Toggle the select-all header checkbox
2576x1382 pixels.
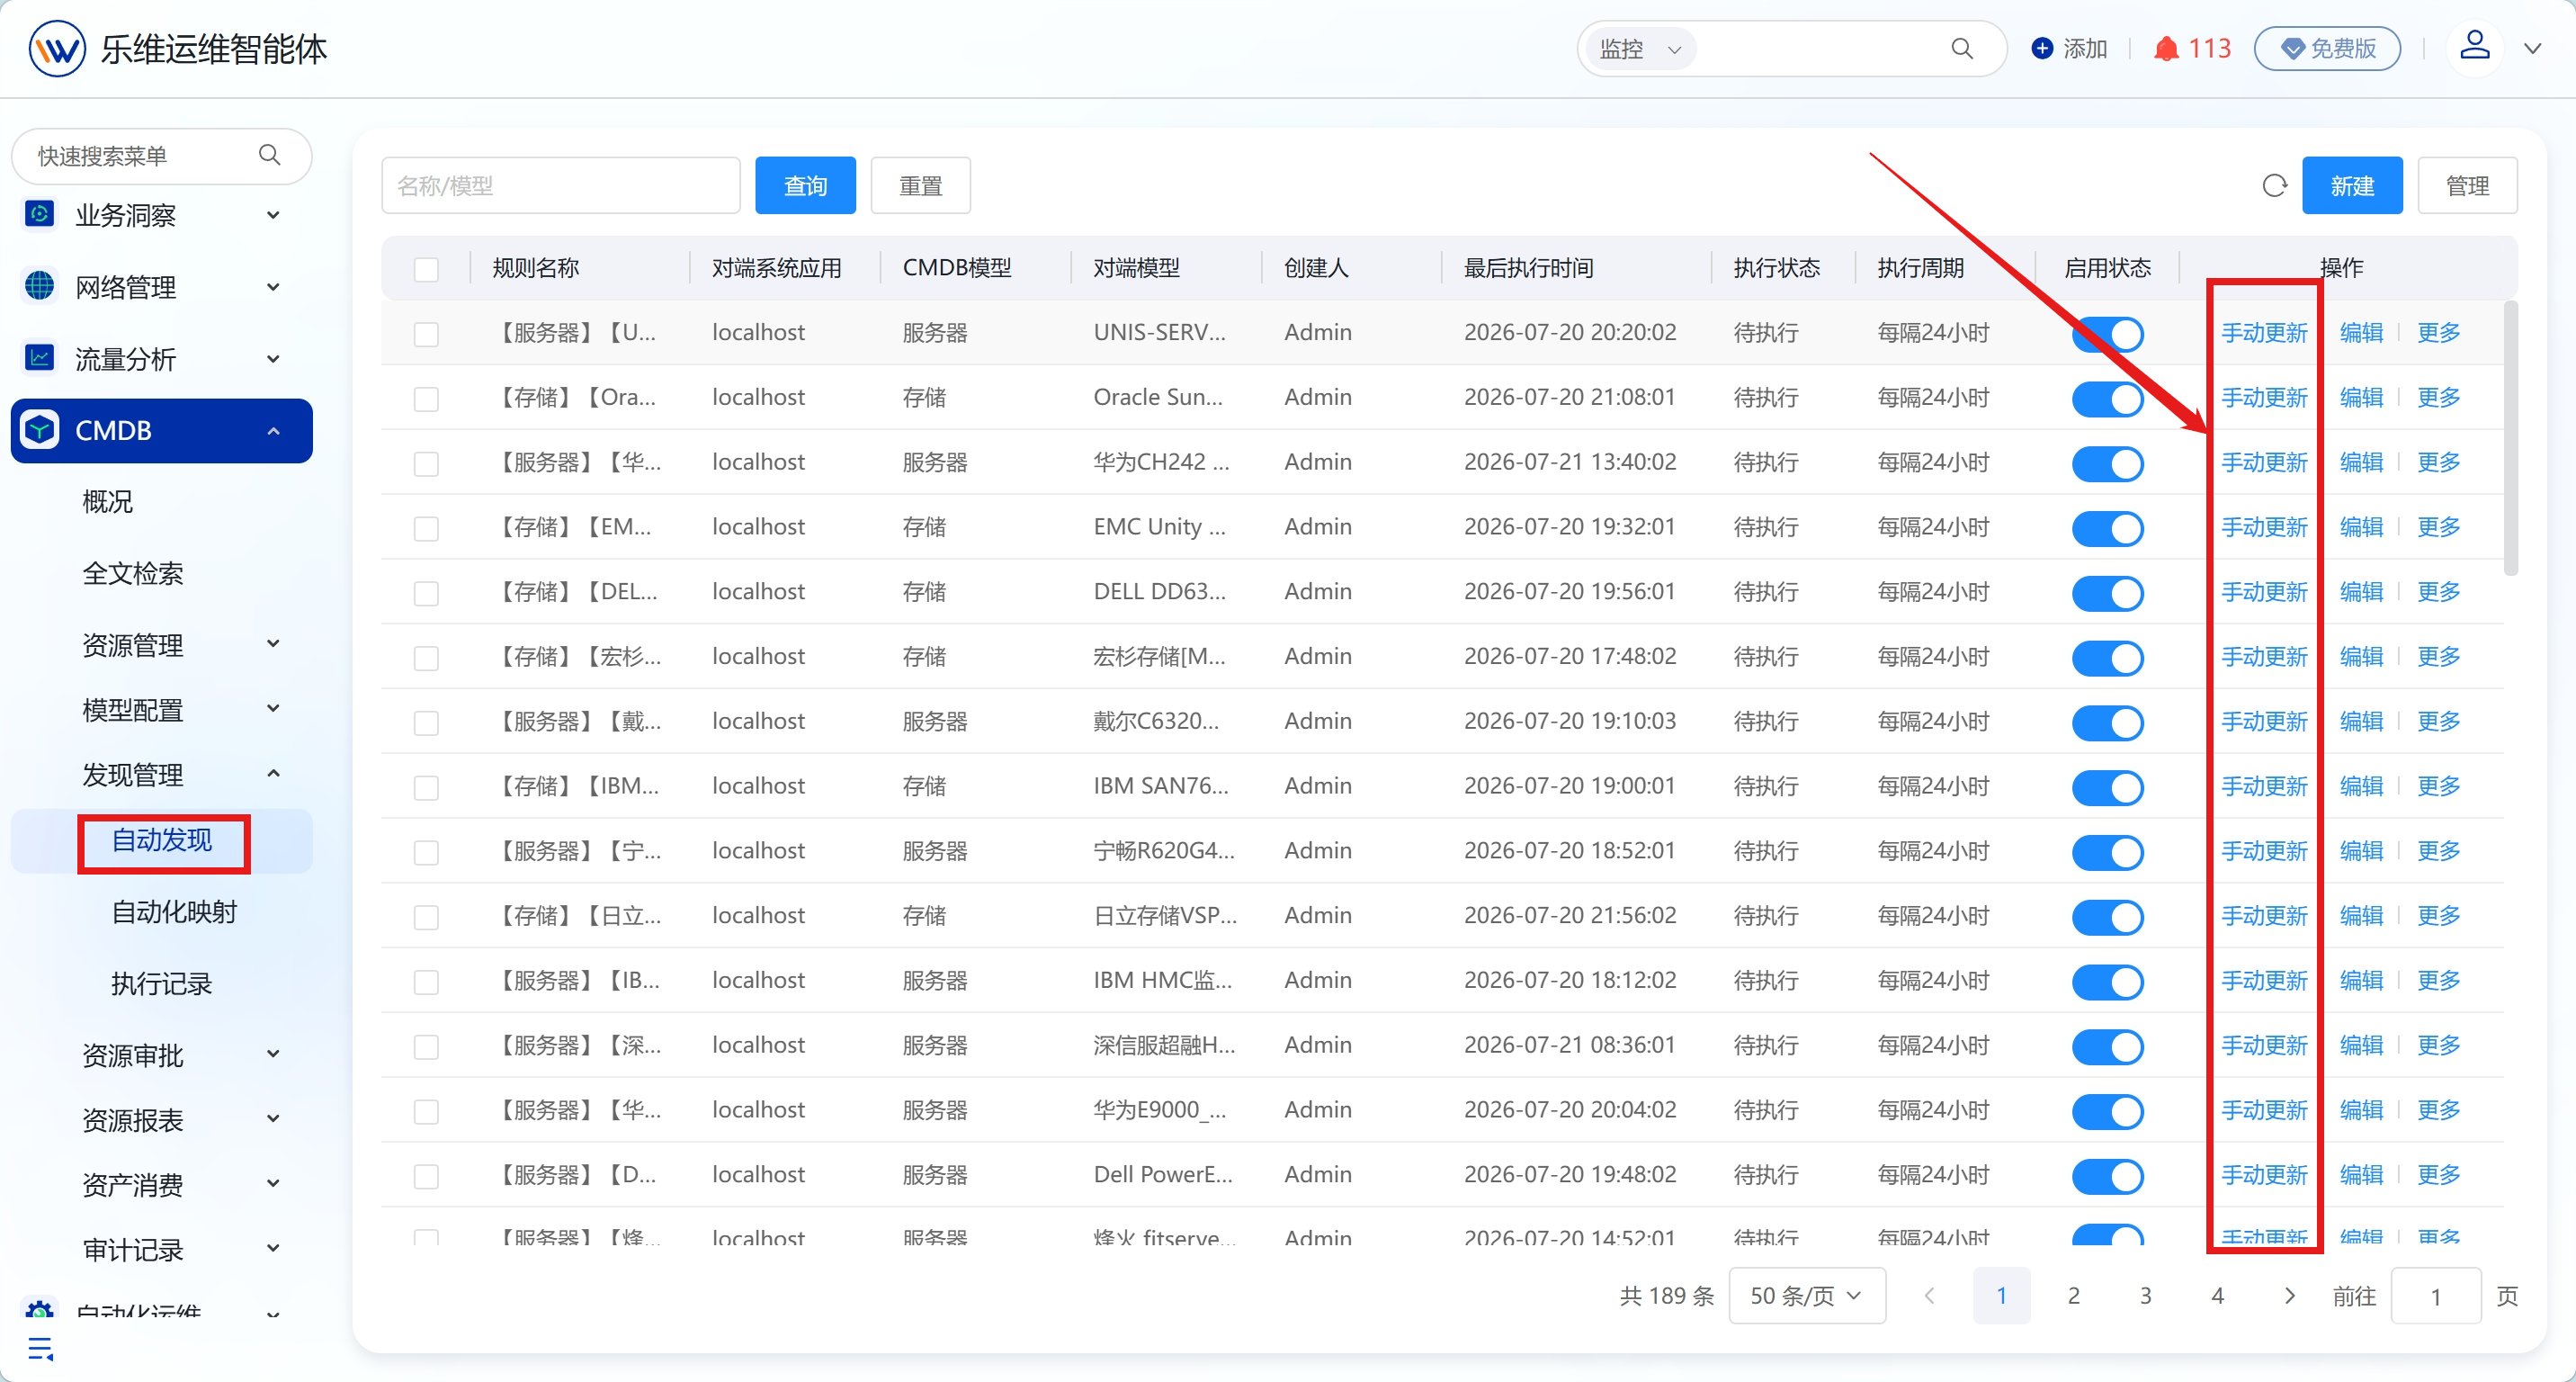click(426, 269)
